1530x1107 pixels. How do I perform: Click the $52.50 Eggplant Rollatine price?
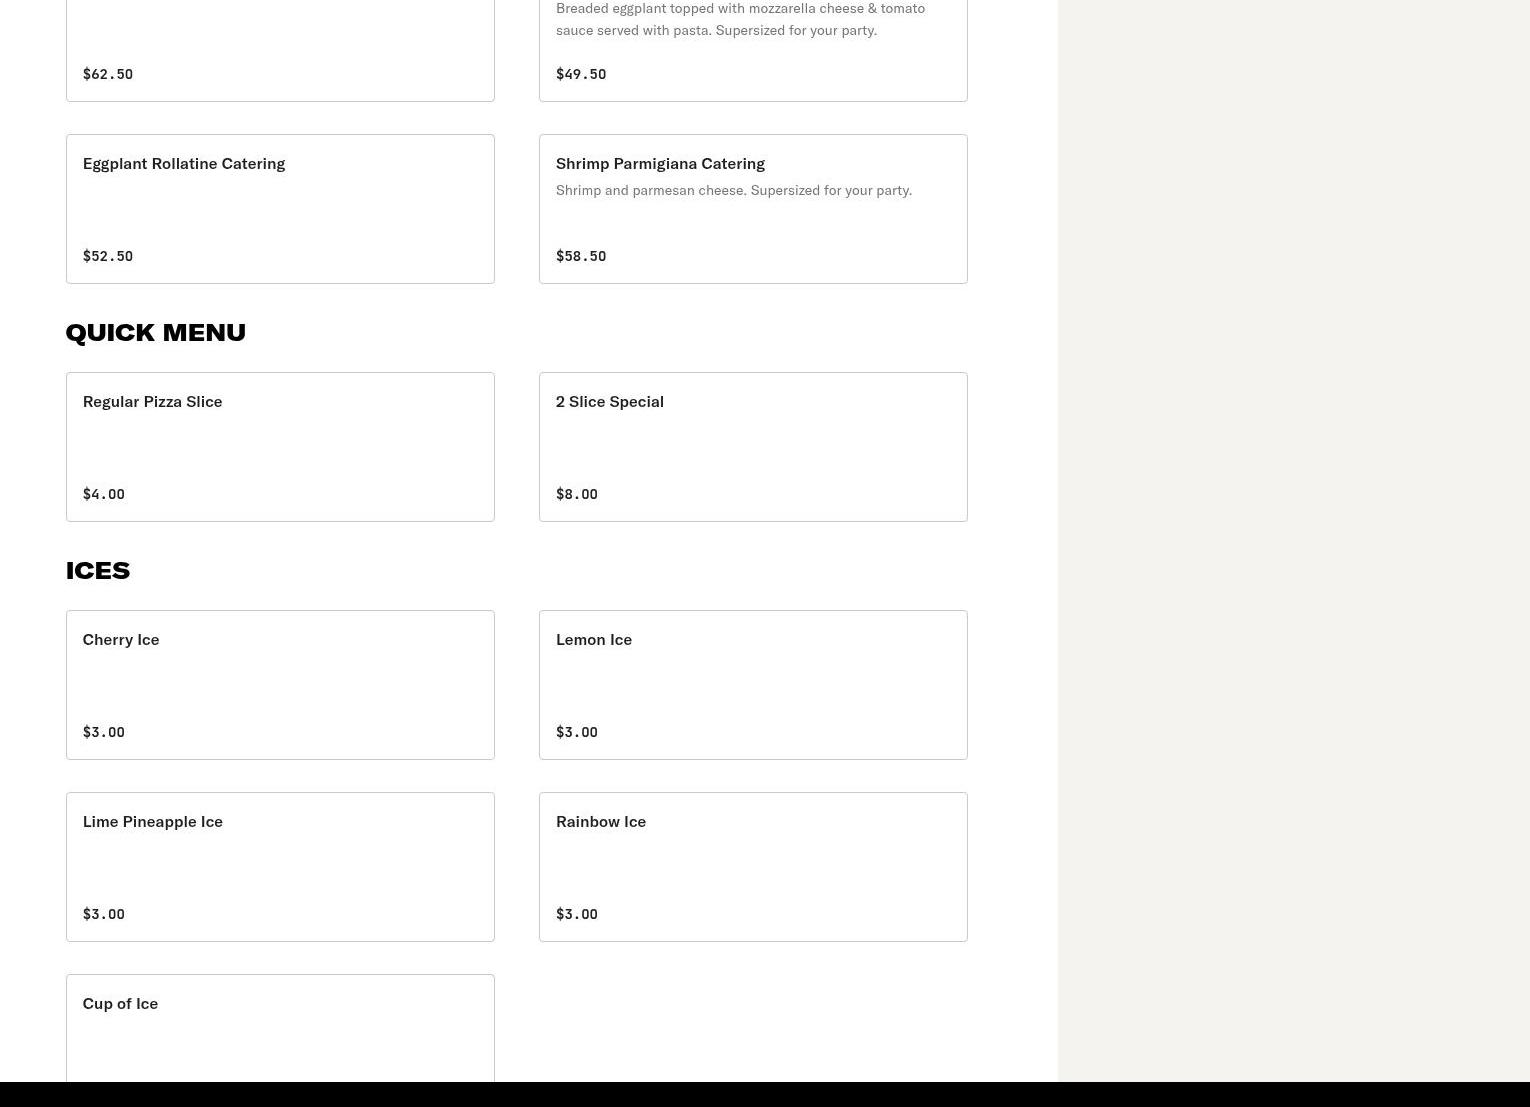tap(108, 256)
